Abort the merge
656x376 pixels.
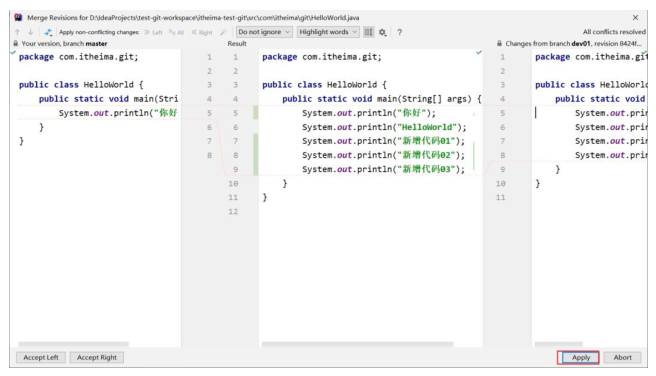click(623, 357)
